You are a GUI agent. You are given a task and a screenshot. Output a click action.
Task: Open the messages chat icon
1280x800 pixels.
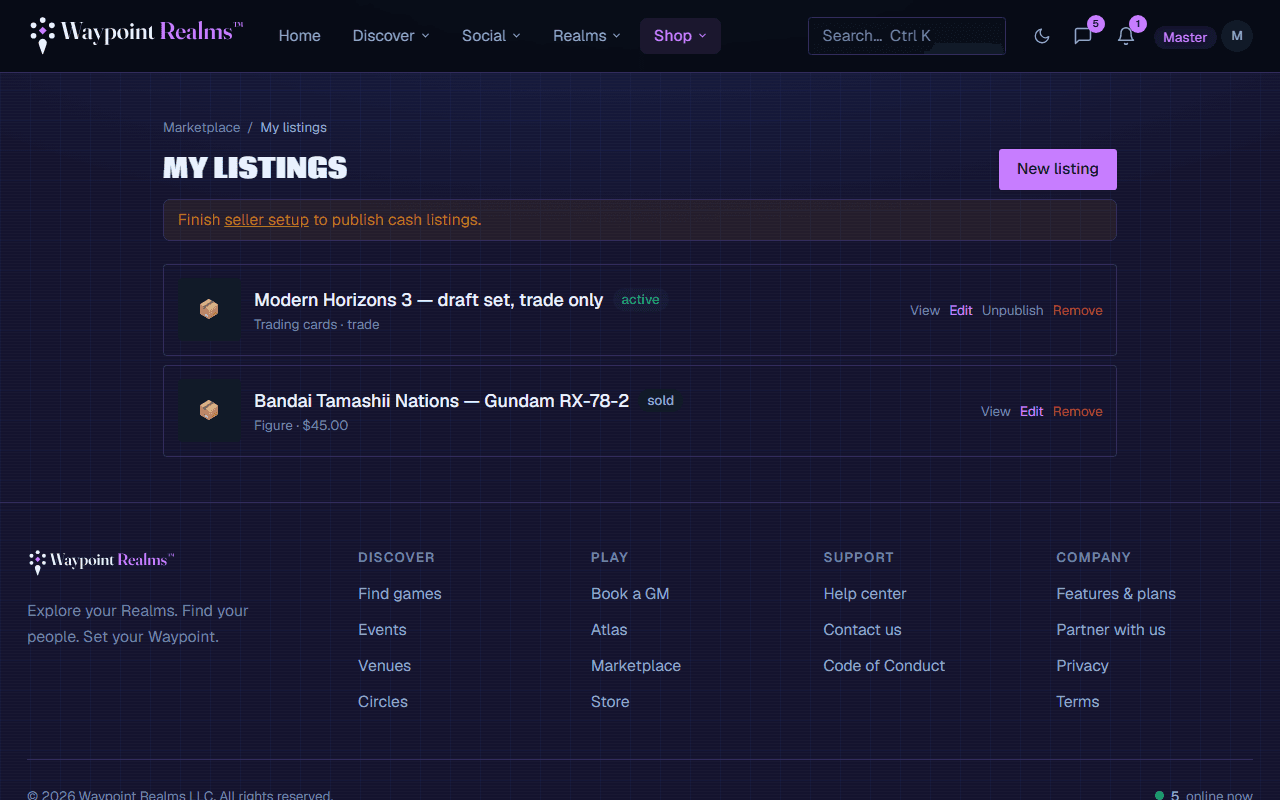tap(1083, 36)
